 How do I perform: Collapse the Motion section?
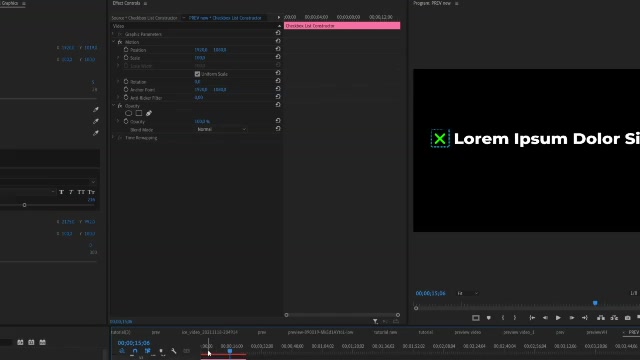click(113, 42)
